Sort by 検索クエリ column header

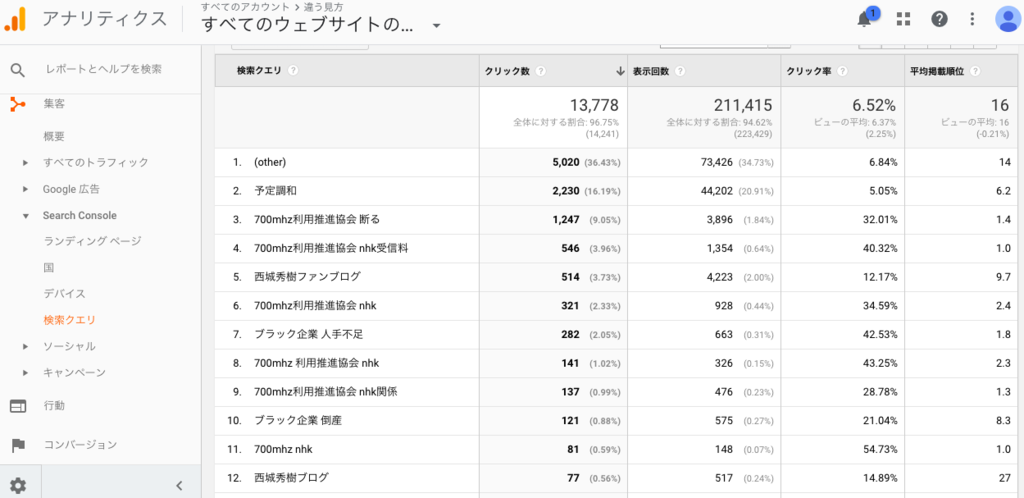(259, 71)
